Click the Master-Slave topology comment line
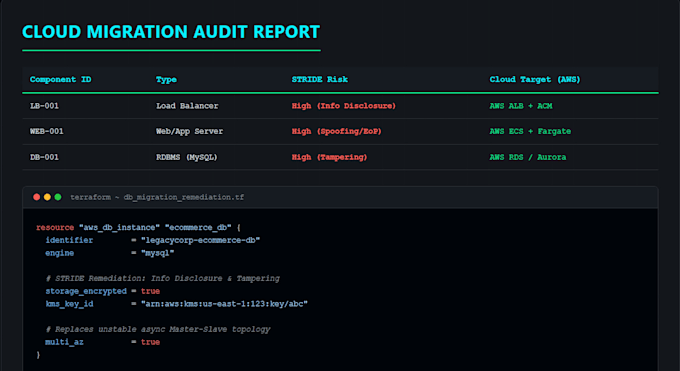Image resolution: width=680 pixels, height=371 pixels. click(158, 329)
